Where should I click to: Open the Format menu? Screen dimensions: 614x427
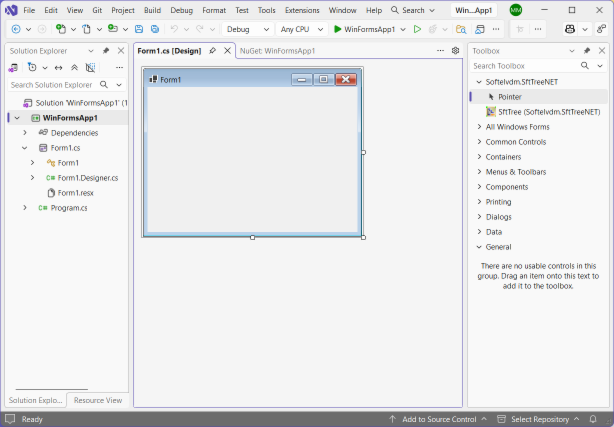pyautogui.click(x=214, y=10)
